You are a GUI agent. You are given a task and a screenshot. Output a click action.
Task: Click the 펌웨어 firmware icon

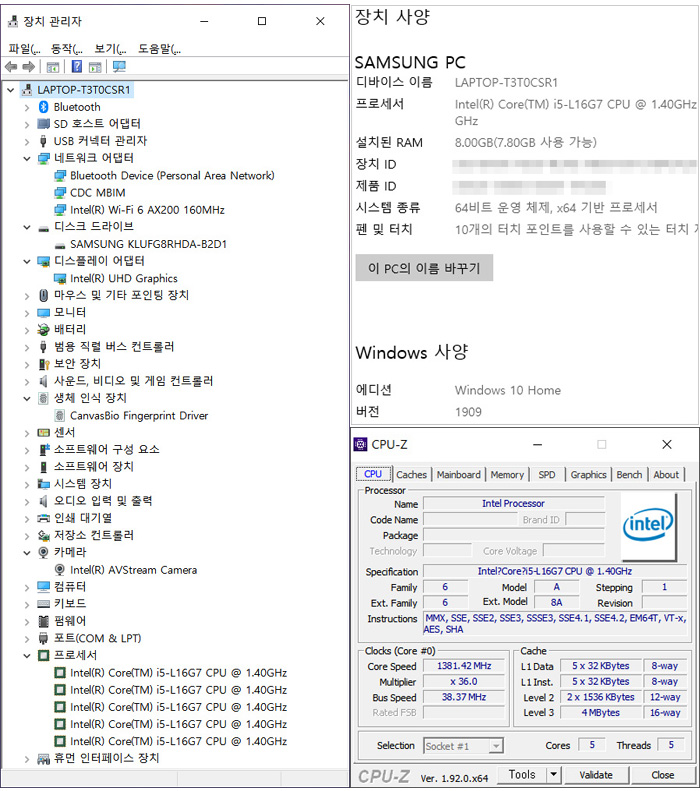(x=43, y=621)
